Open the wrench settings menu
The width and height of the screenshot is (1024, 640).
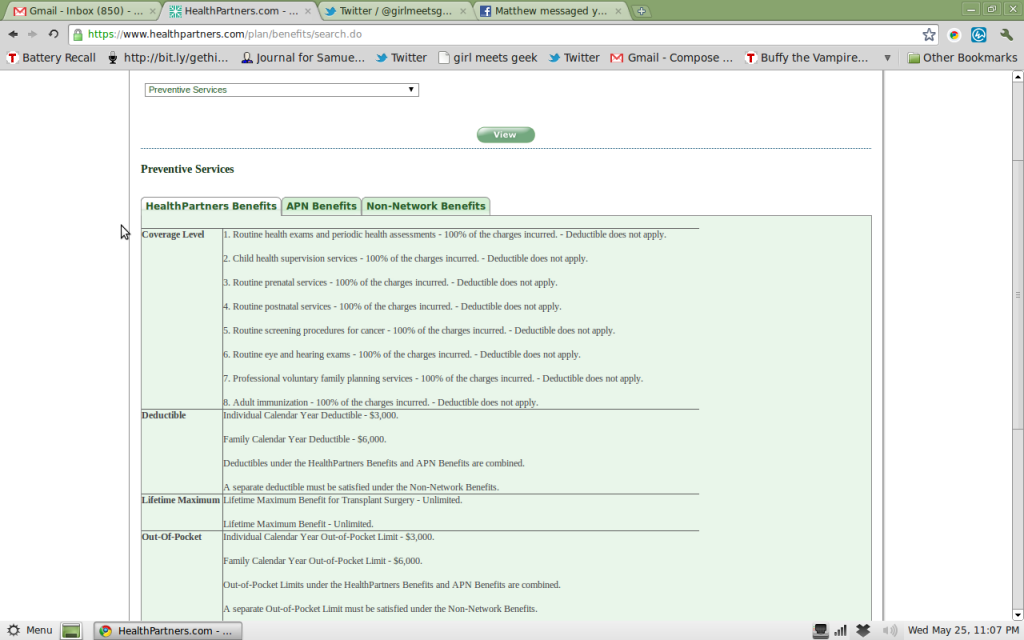(x=1006, y=35)
